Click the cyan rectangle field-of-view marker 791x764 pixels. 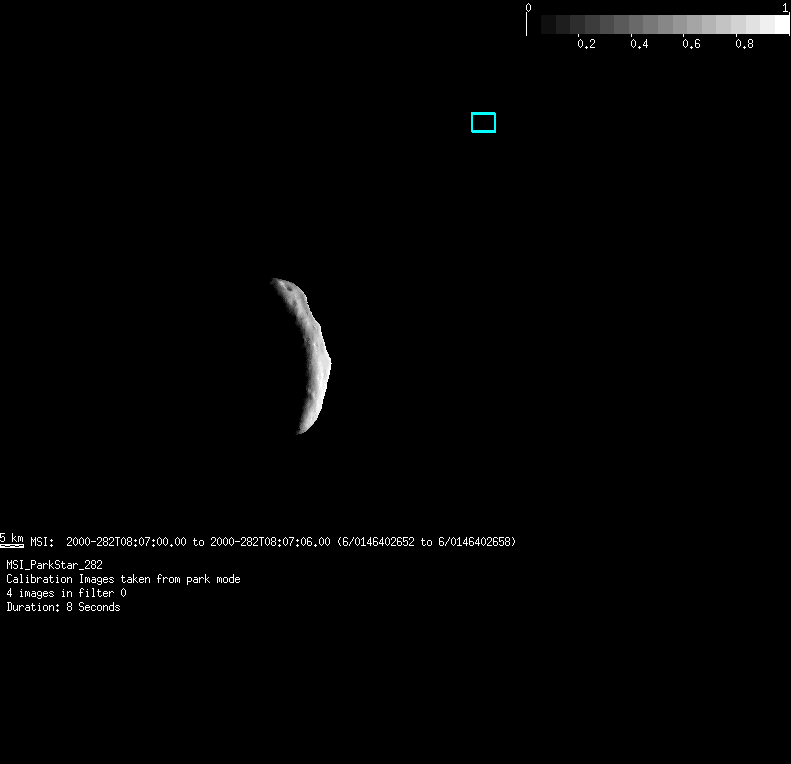[483, 122]
